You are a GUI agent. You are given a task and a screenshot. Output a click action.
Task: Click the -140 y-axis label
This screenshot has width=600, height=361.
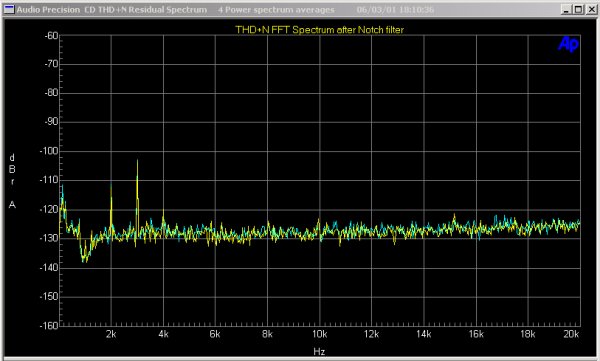(x=49, y=267)
